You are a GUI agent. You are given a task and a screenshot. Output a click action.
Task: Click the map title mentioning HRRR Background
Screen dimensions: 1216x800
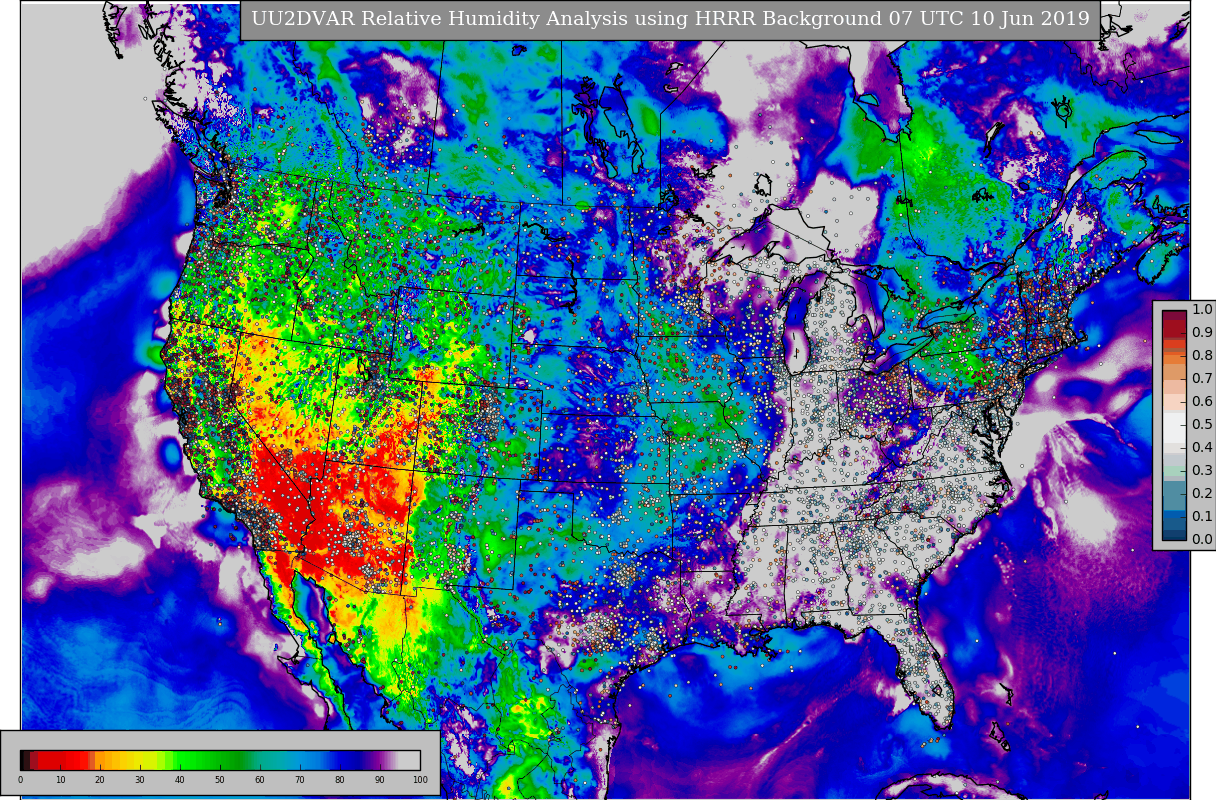(x=670, y=19)
